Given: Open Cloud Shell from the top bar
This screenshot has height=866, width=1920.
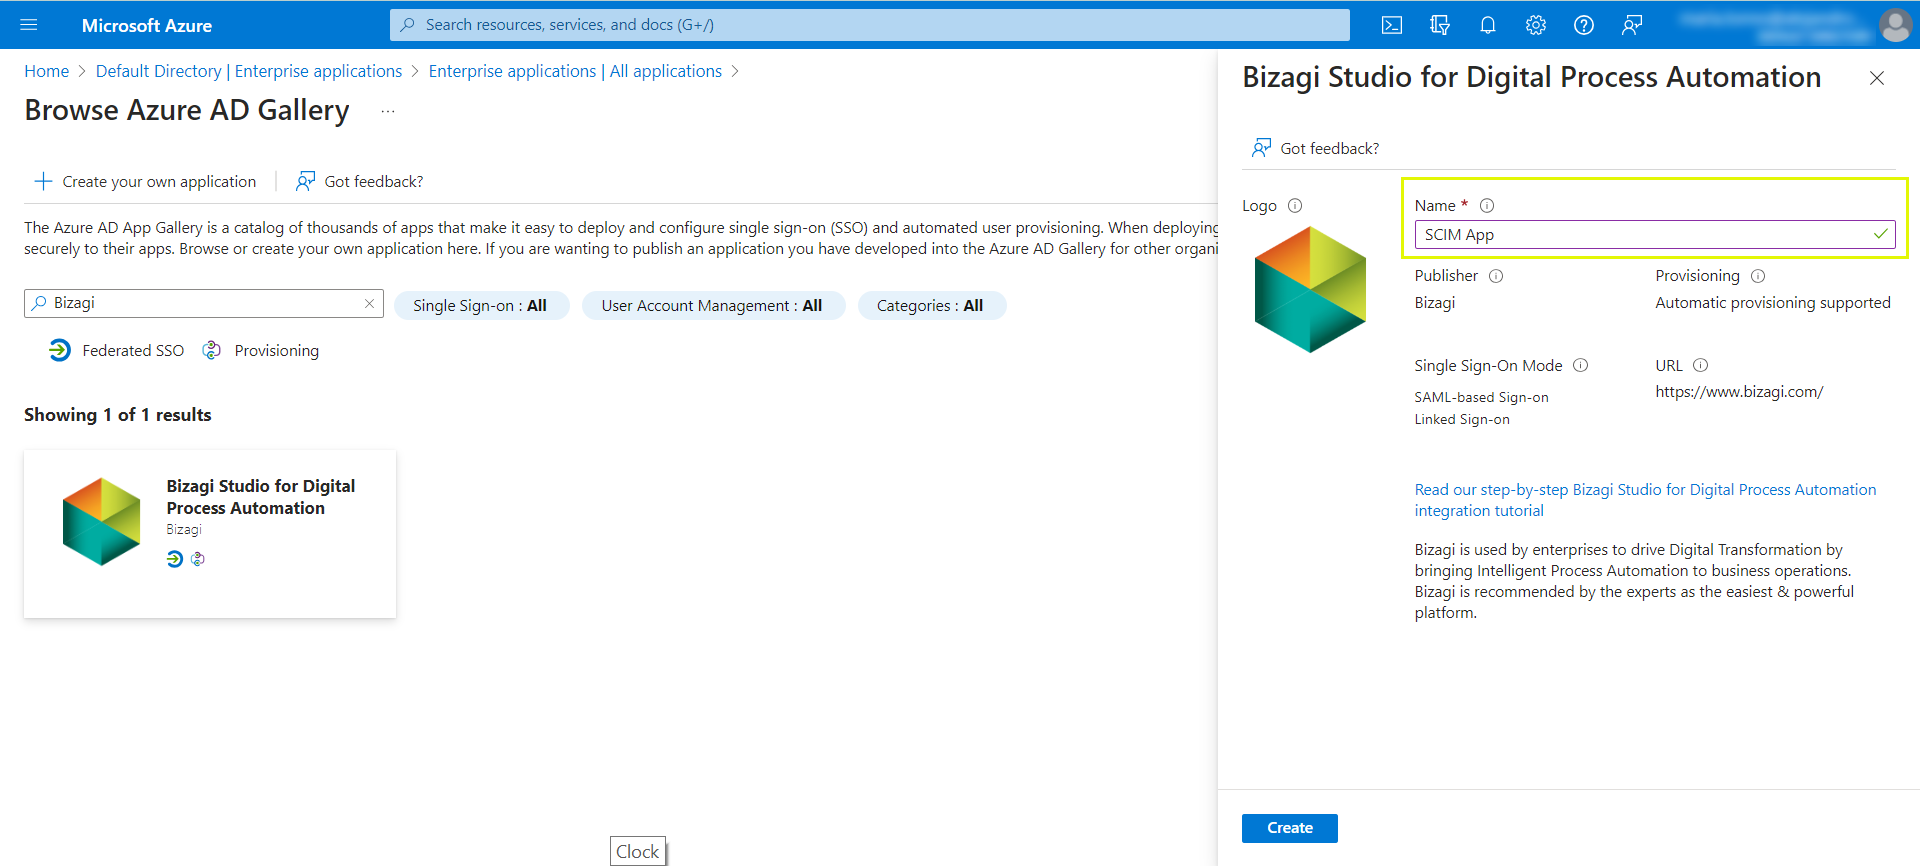Looking at the screenshot, I should coord(1392,25).
